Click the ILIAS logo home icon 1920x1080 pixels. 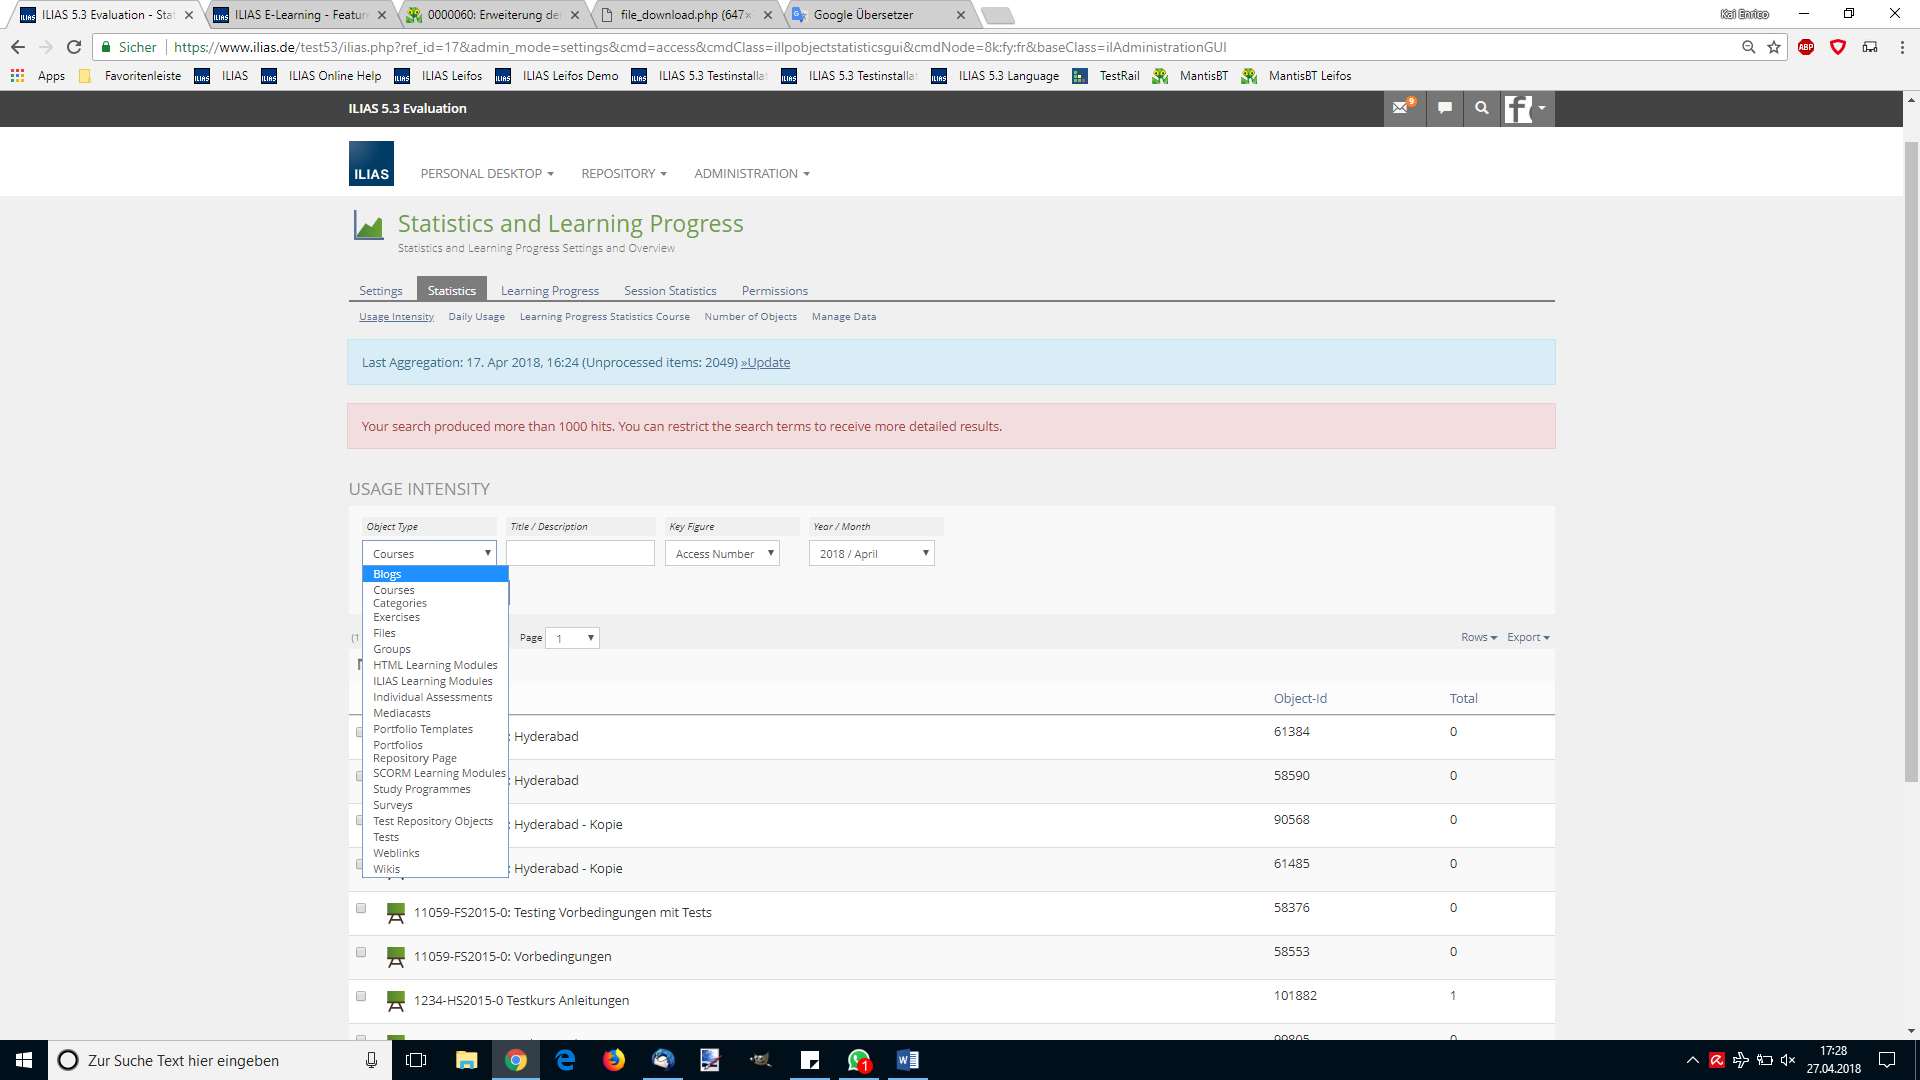[371, 164]
